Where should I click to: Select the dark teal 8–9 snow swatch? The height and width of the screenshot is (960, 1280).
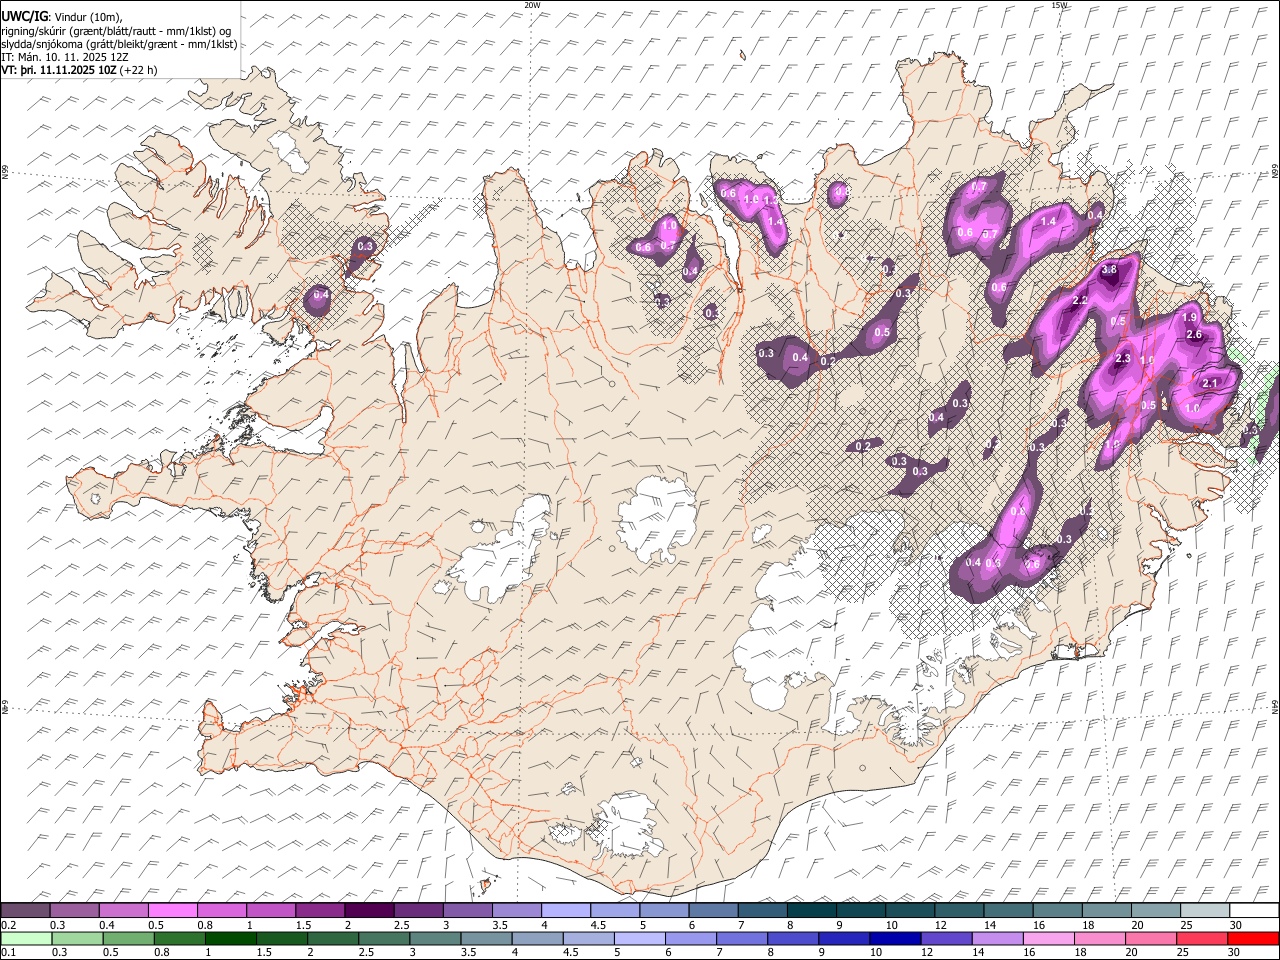coord(810,911)
